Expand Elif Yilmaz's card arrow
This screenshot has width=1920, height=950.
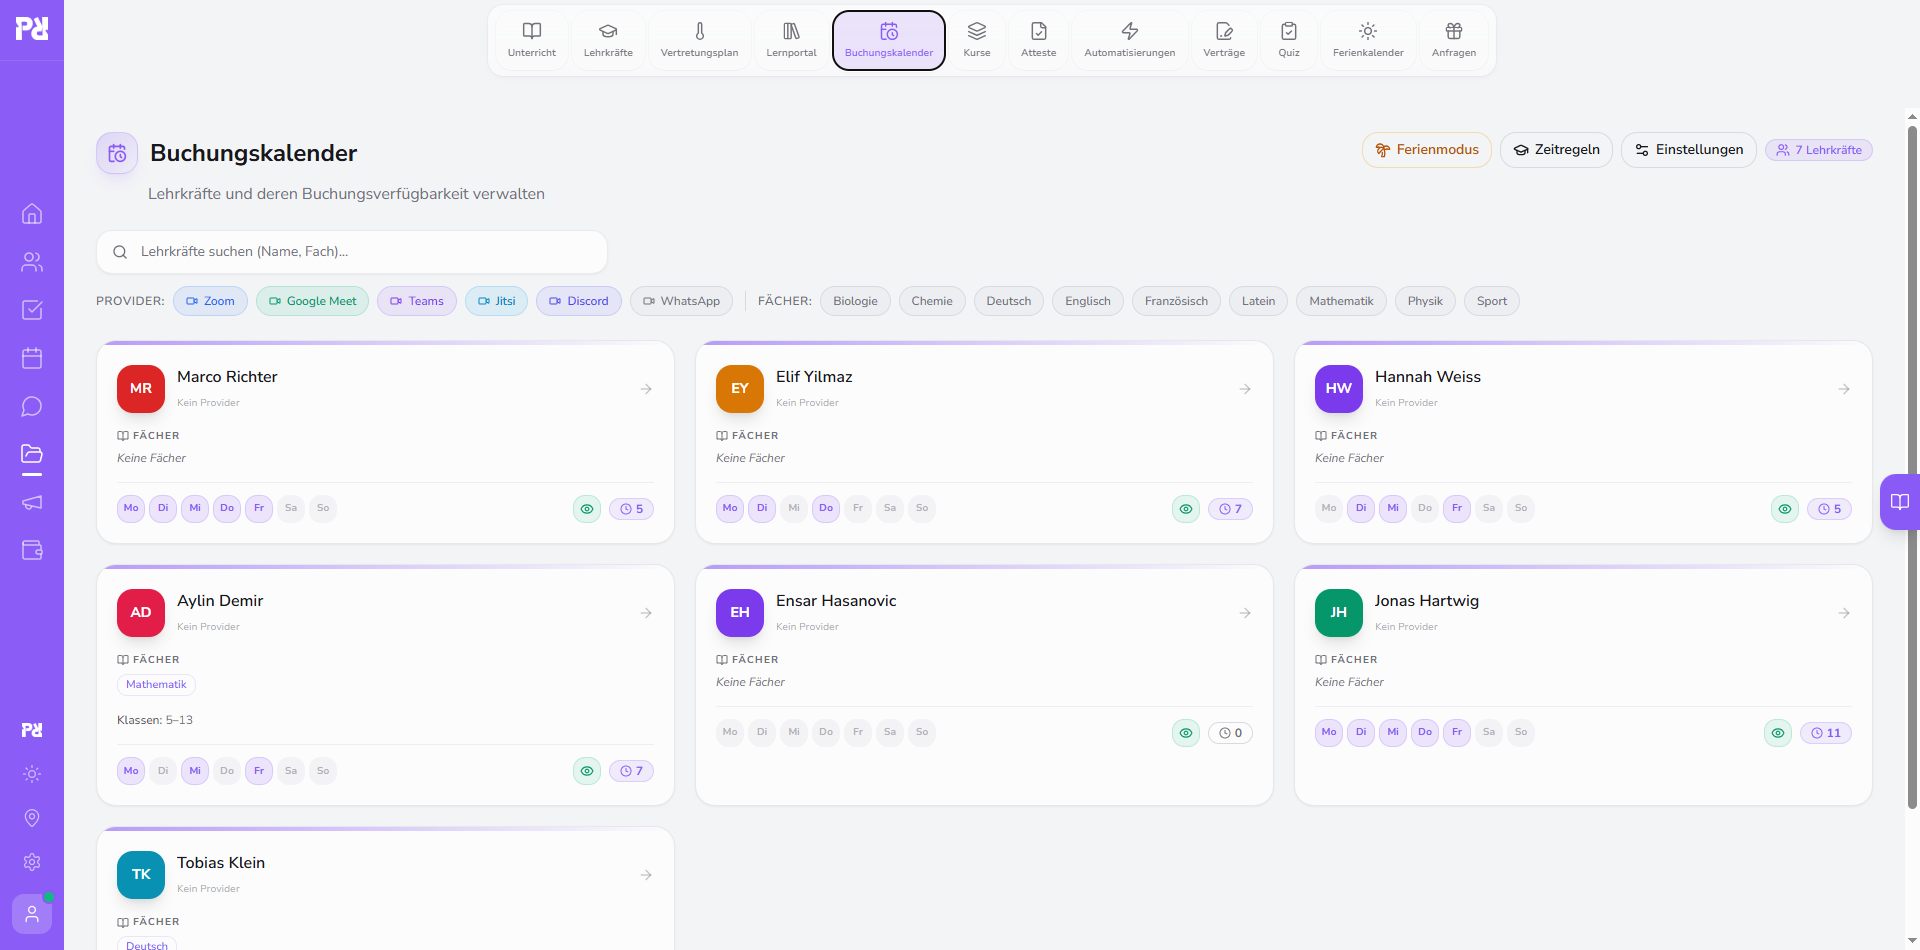[1245, 389]
